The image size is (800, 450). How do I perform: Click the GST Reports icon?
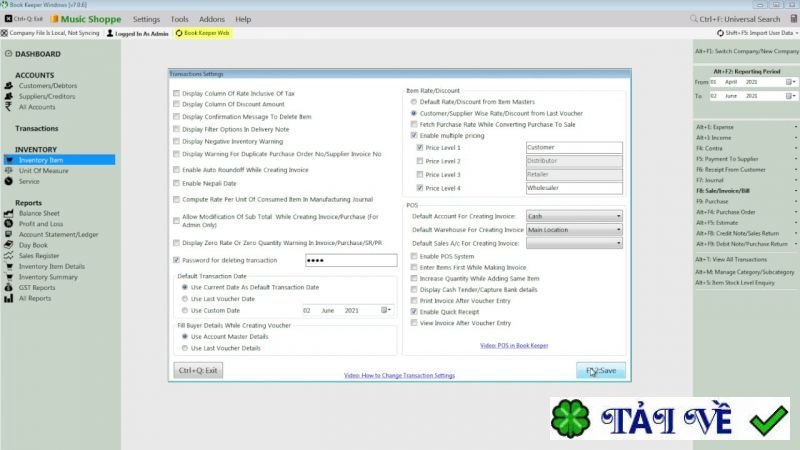9,288
